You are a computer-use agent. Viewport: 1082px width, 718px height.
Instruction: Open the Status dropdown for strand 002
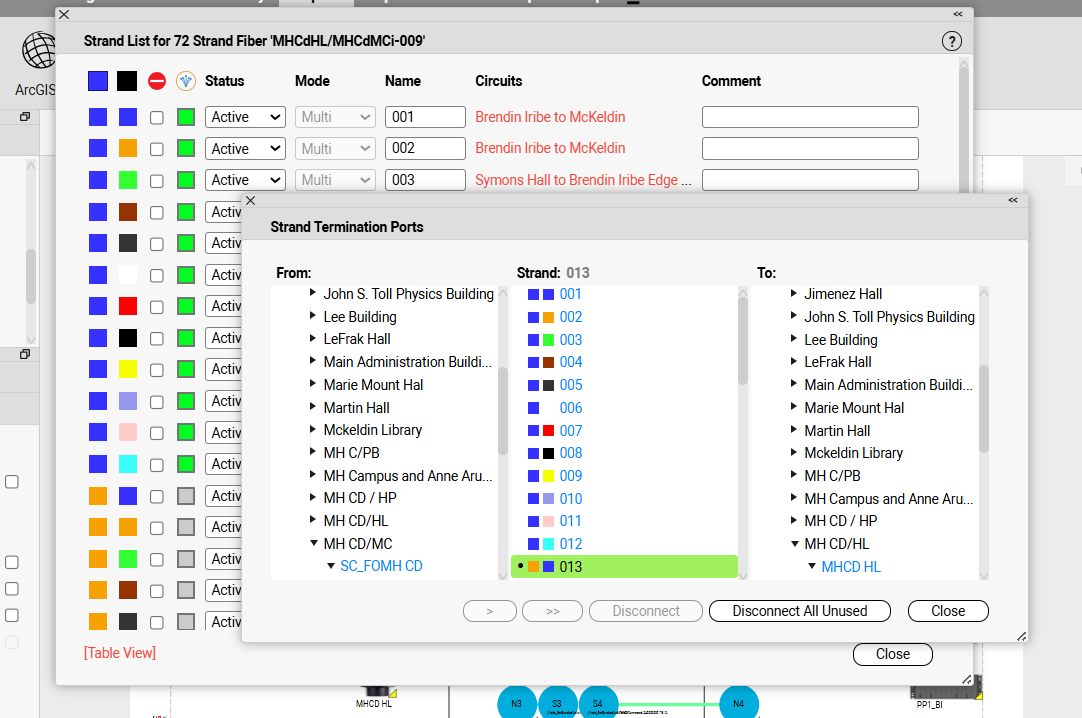click(x=246, y=149)
